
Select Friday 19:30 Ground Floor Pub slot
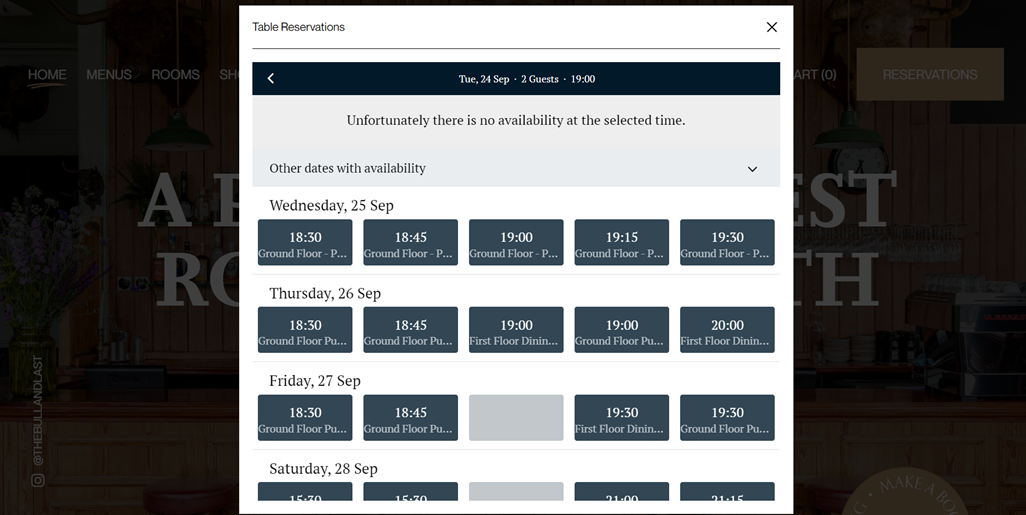coord(727,417)
